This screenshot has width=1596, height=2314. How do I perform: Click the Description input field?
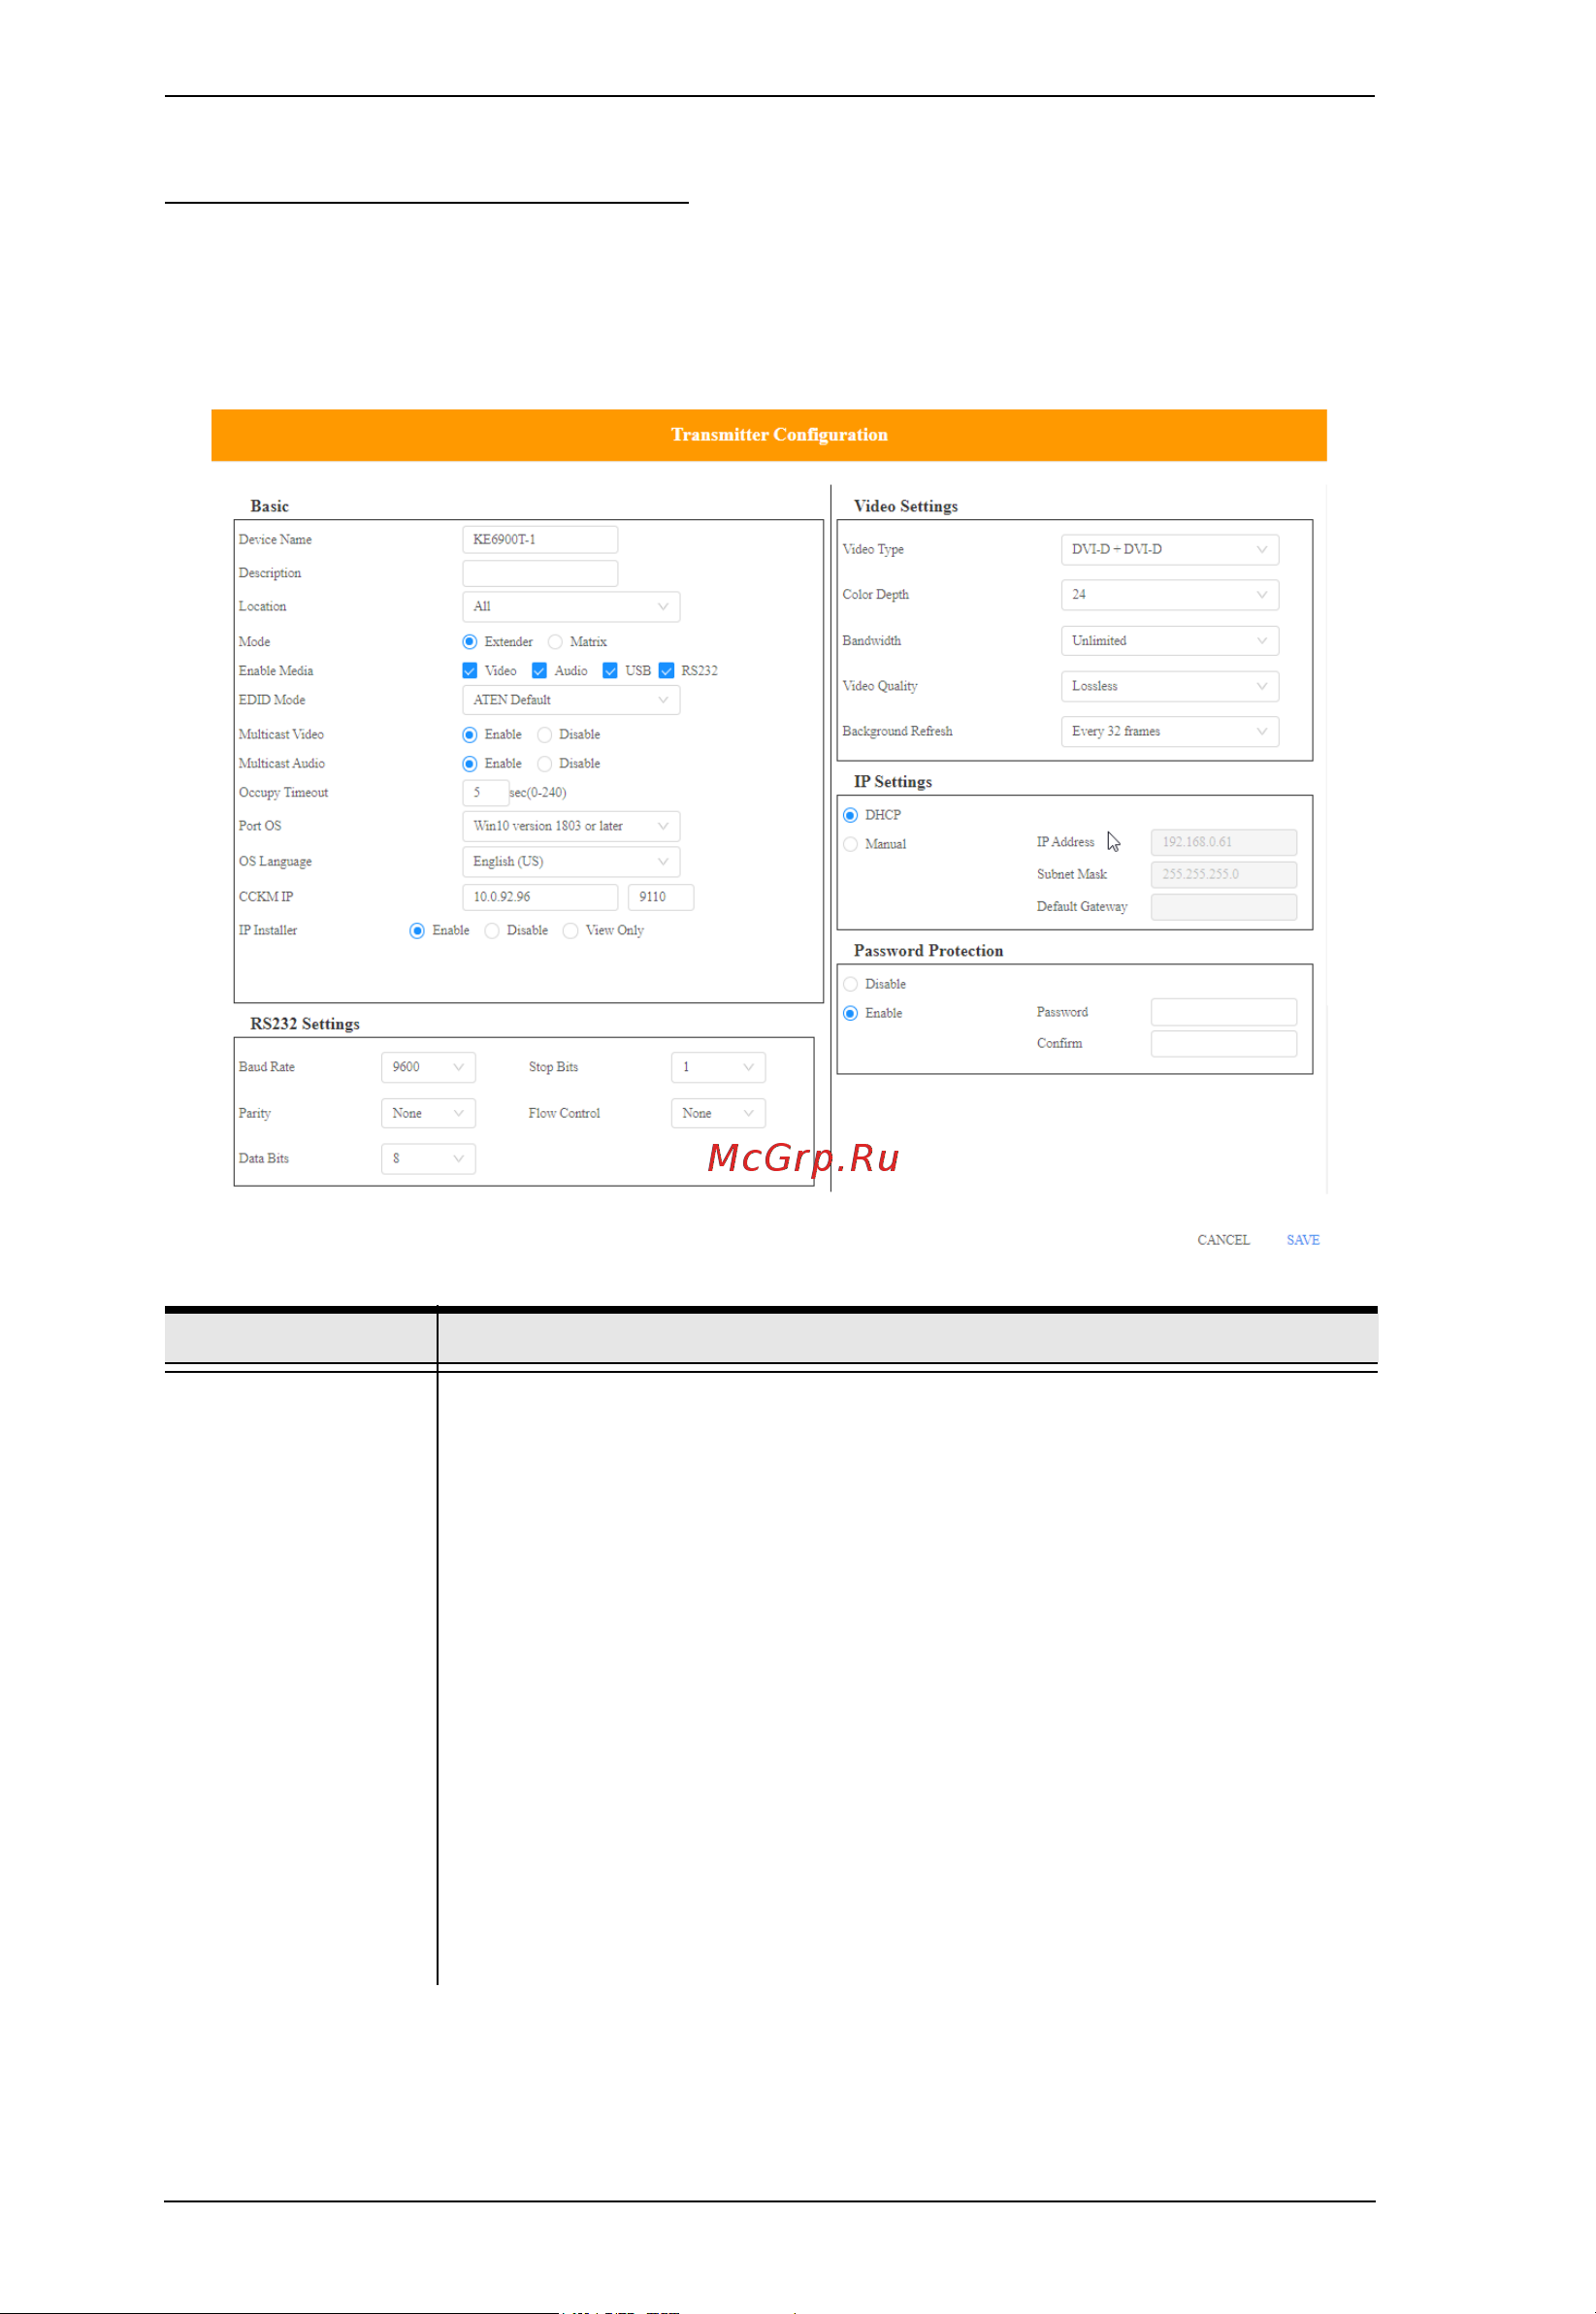pos(540,574)
